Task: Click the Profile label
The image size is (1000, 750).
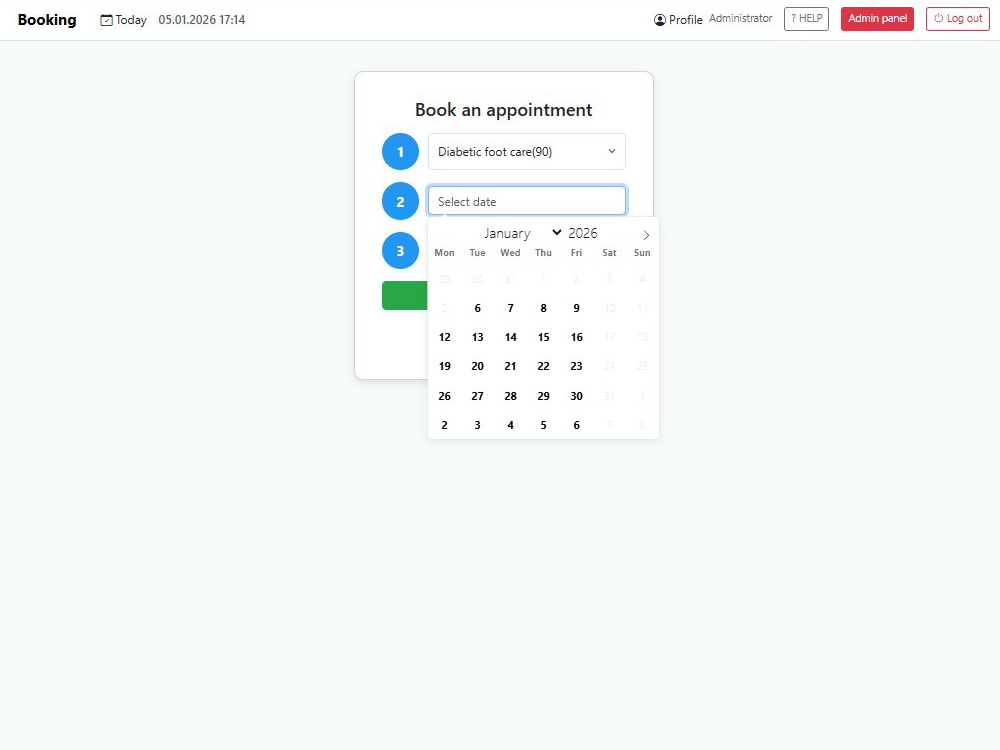Action: tap(686, 20)
